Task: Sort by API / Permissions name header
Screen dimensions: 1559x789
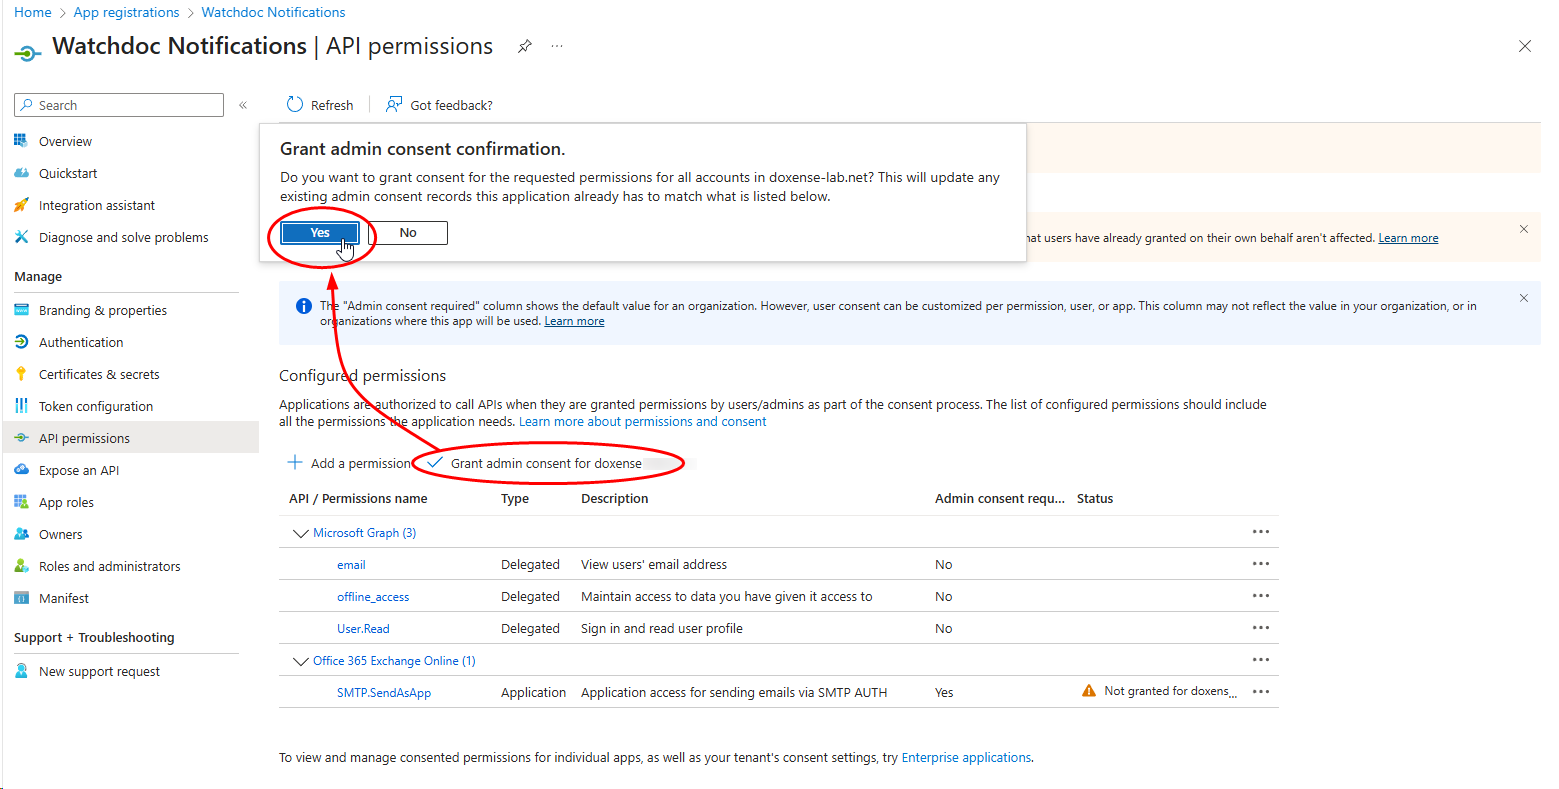Action: pyautogui.click(x=358, y=499)
